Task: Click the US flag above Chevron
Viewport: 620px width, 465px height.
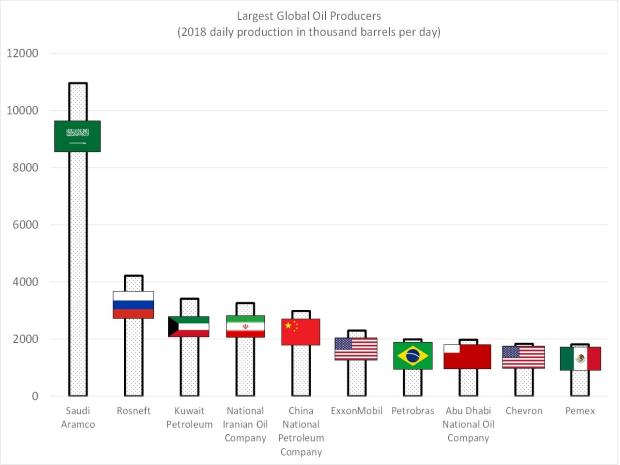Action: [x=523, y=357]
